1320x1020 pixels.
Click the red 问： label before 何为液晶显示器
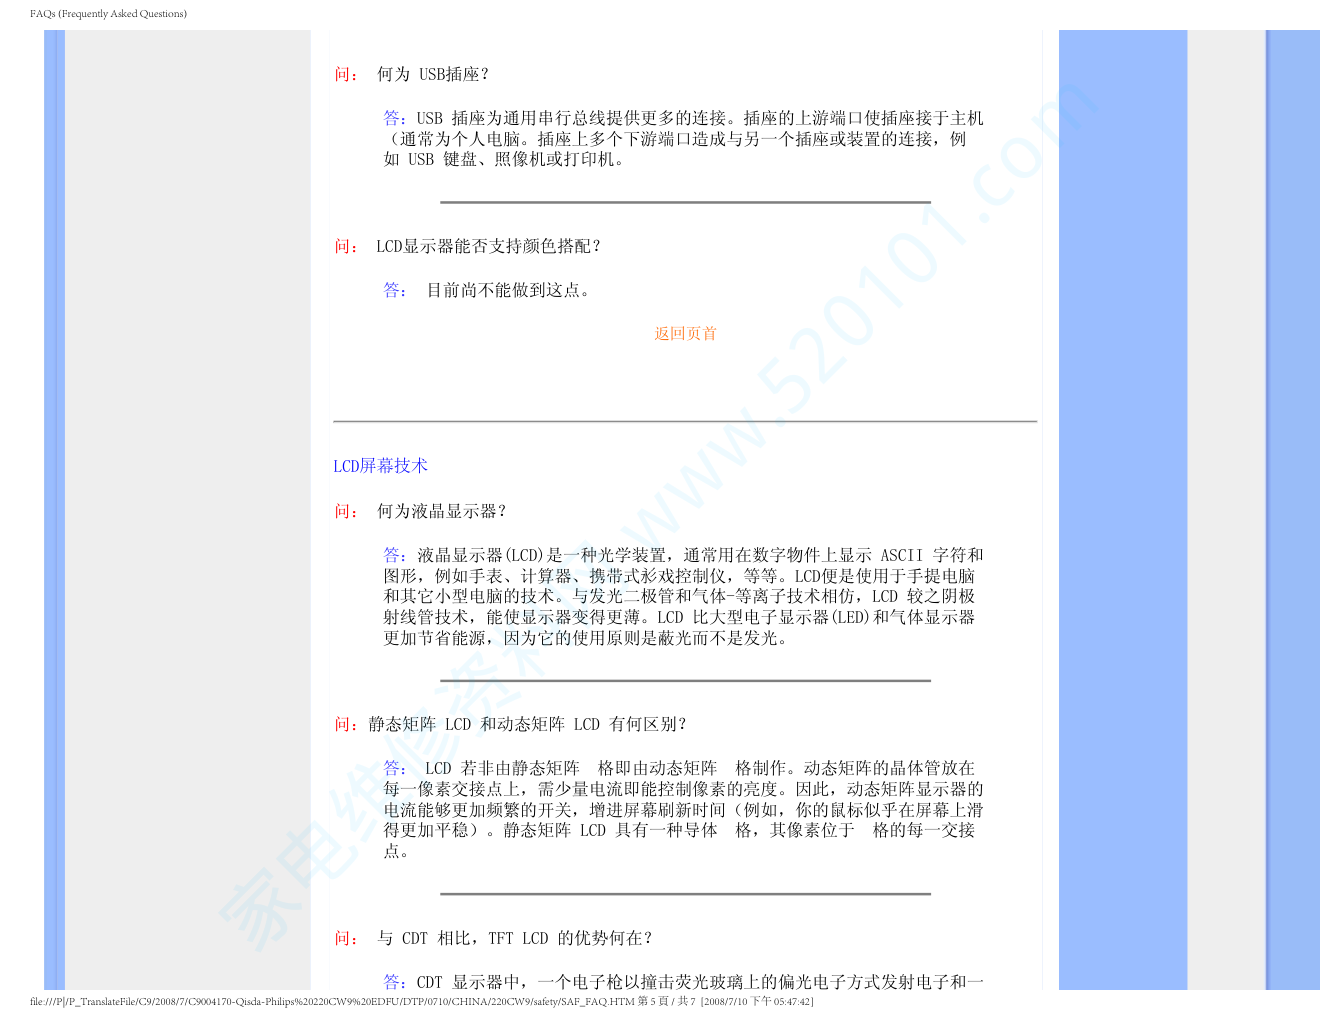(346, 511)
